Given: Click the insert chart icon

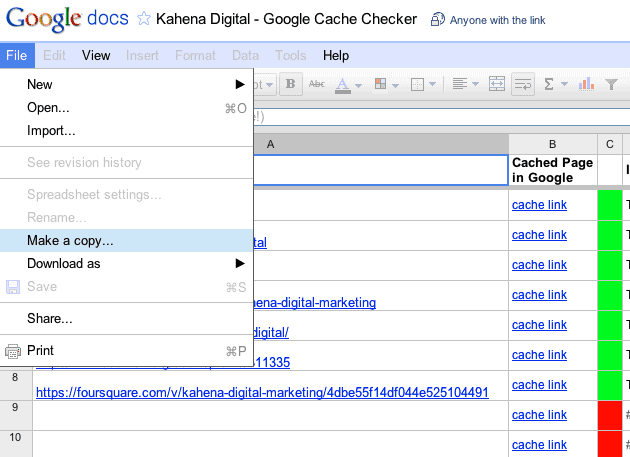Looking at the screenshot, I should [x=586, y=84].
